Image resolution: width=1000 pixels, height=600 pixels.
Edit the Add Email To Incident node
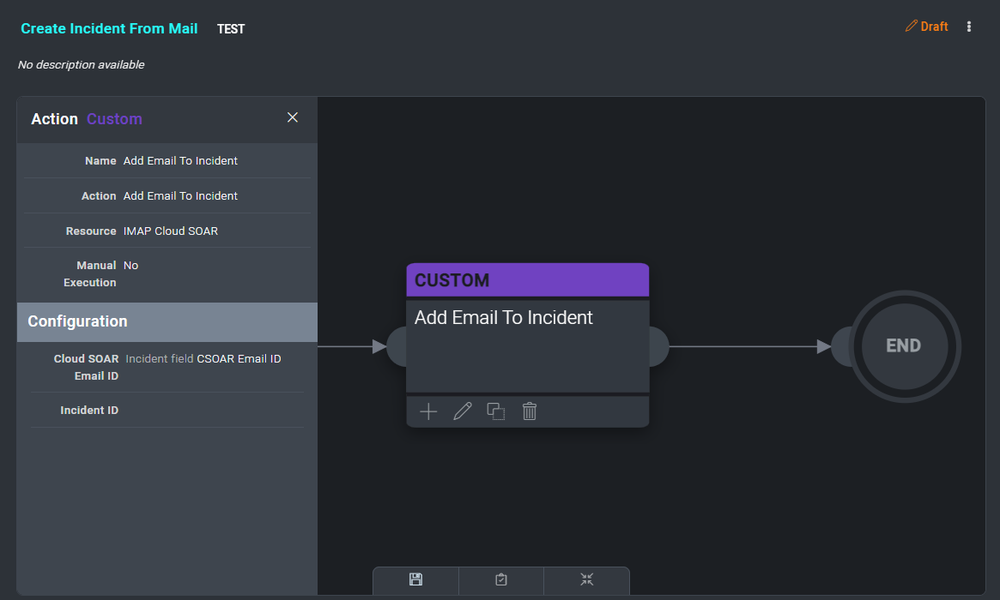click(x=462, y=411)
